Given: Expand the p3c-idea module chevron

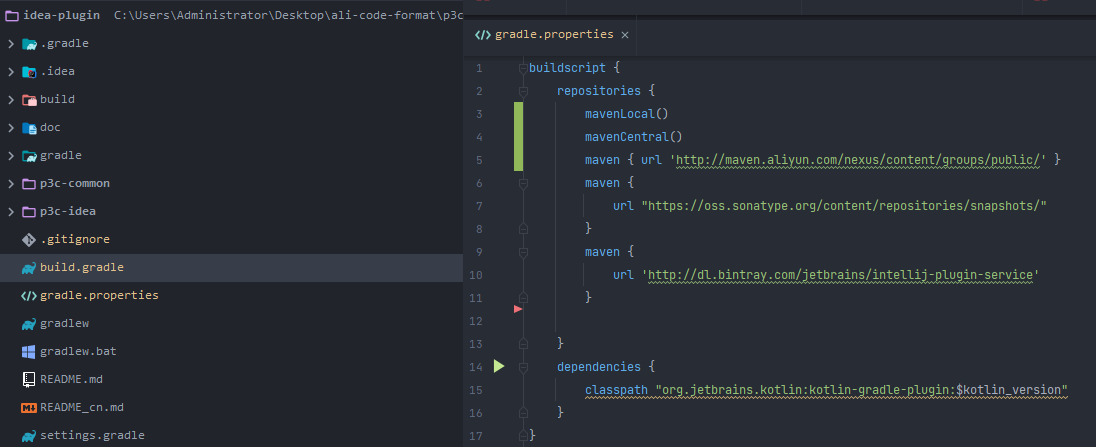Looking at the screenshot, I should 10,212.
